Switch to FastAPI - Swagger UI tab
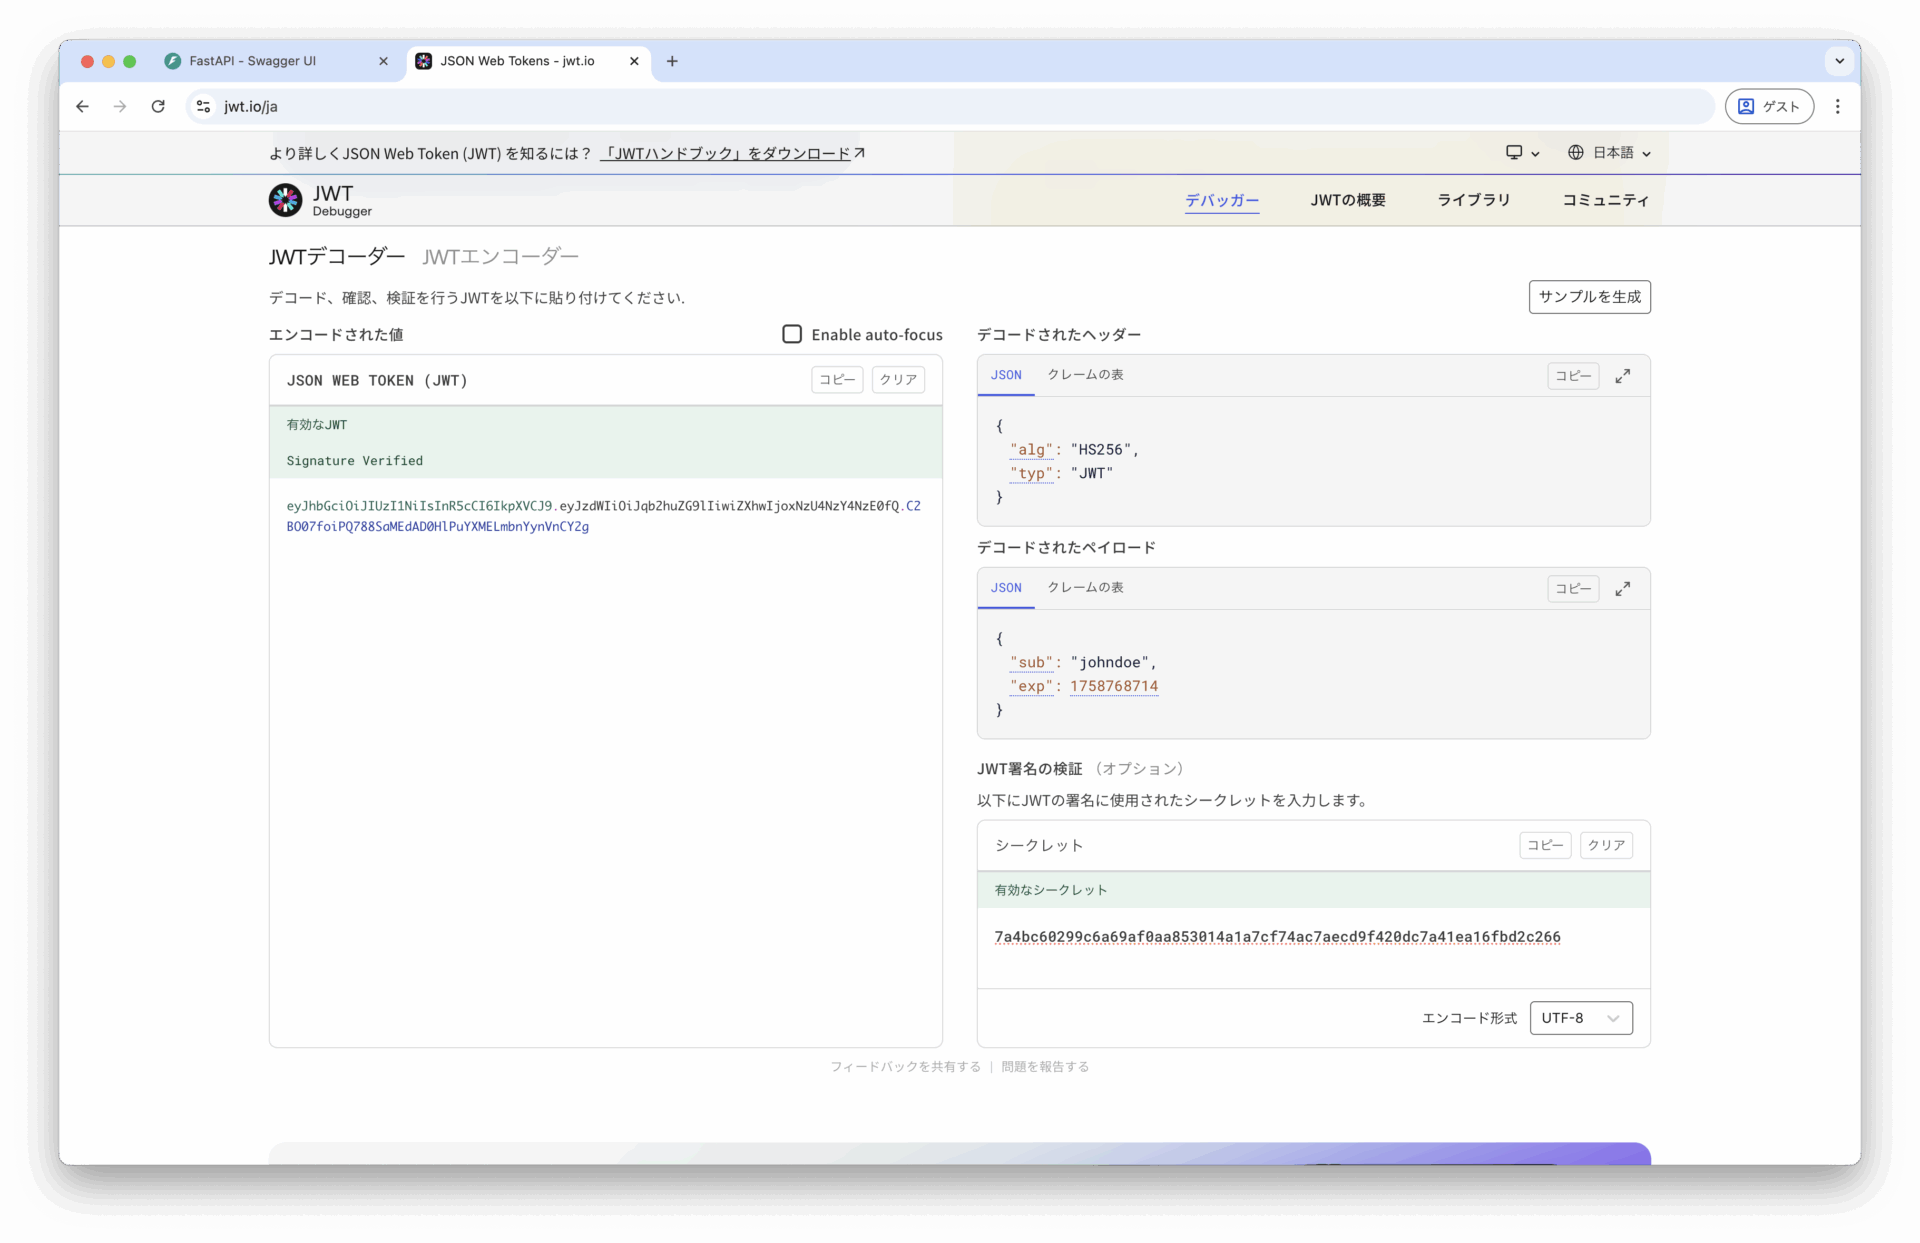The height and width of the screenshot is (1243, 1920). pos(253,61)
